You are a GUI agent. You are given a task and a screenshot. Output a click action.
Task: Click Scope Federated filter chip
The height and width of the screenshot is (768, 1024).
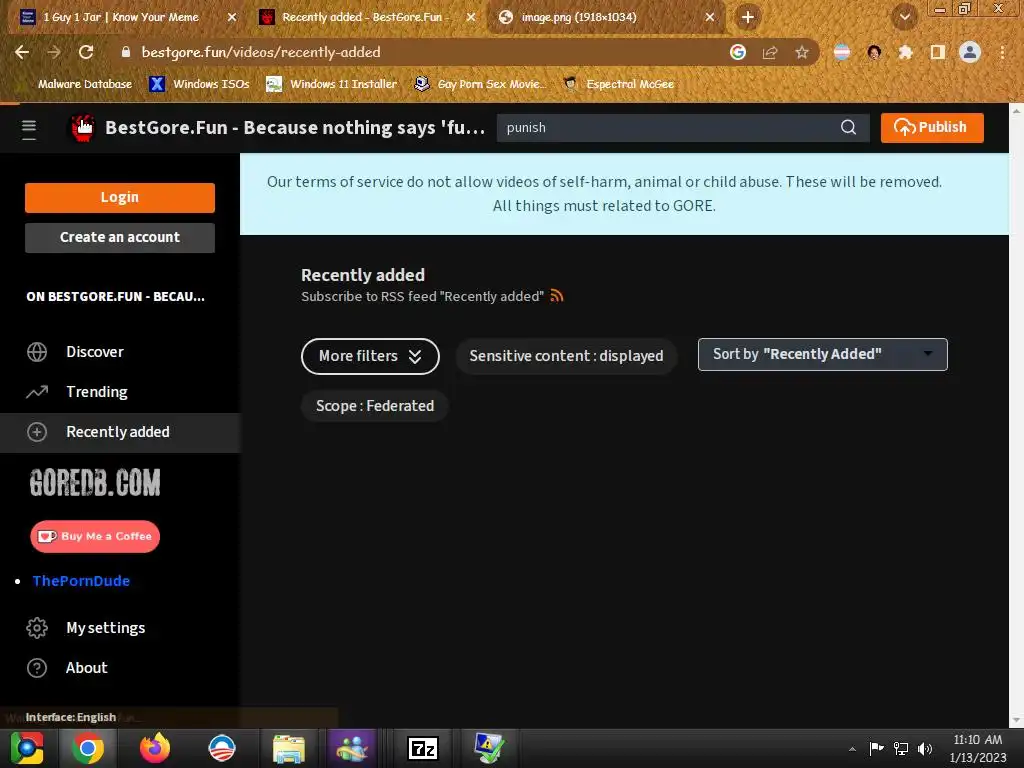(x=375, y=406)
